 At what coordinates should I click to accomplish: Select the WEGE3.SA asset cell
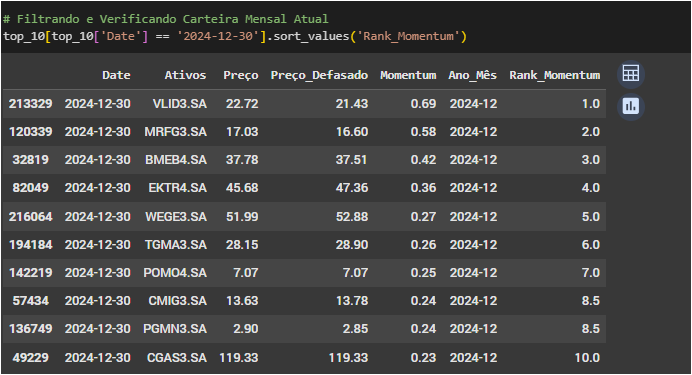[176, 217]
